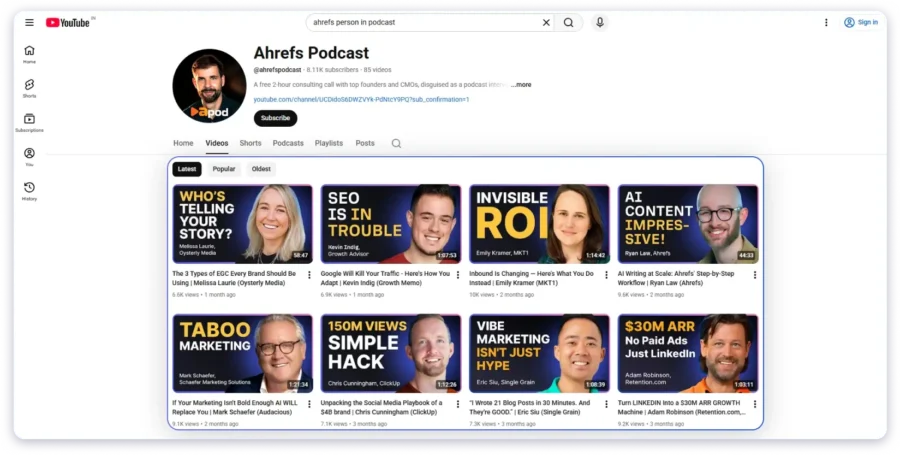Open the hamburger guide menu
The width and height of the screenshot is (900, 455).
29,22
